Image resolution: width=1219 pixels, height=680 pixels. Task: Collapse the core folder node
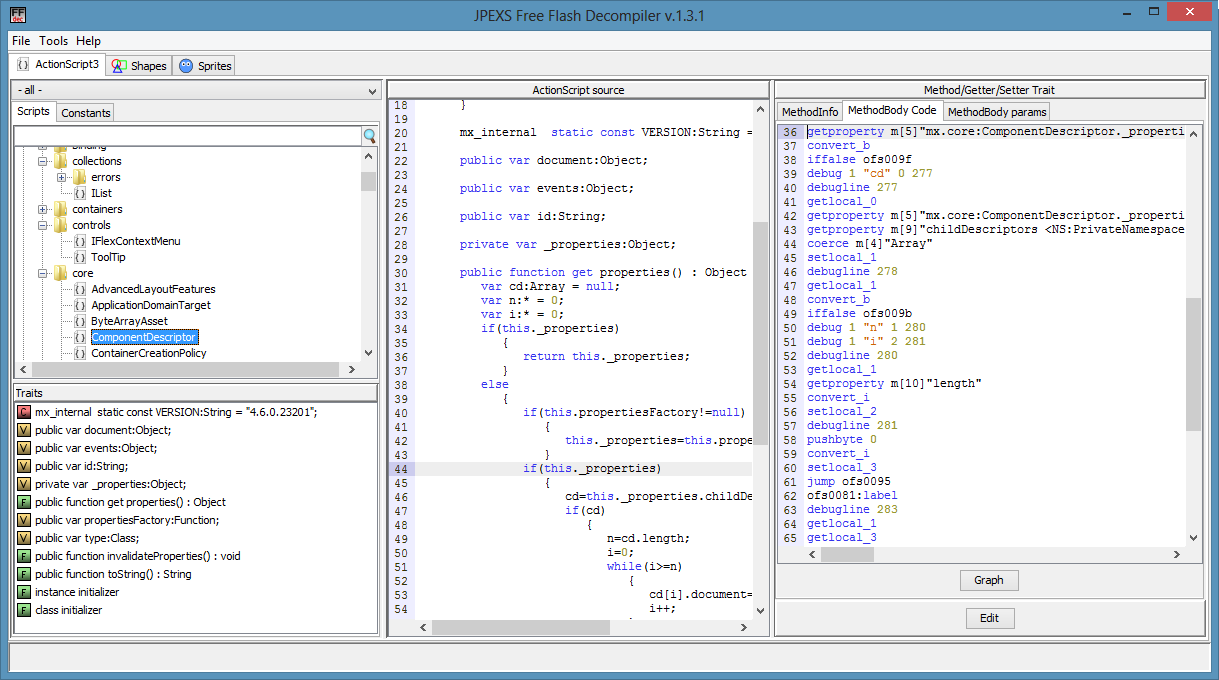tap(43, 273)
